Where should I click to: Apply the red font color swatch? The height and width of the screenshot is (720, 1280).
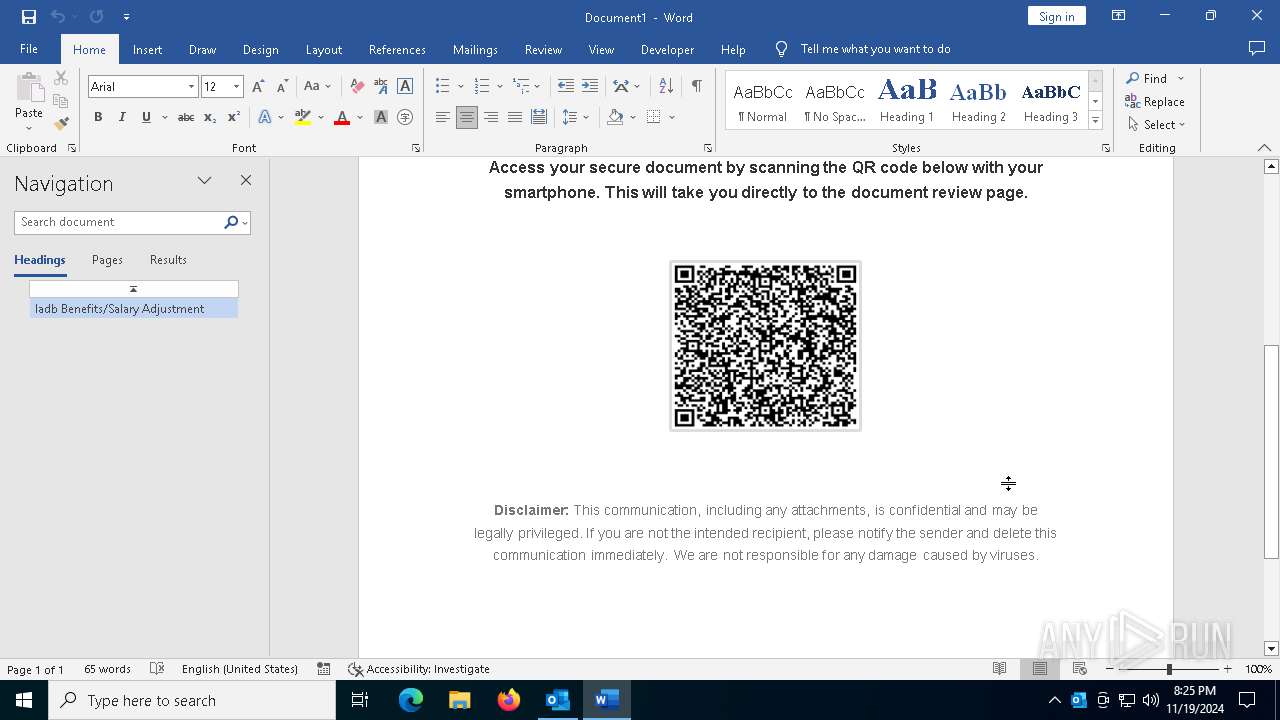(x=341, y=117)
